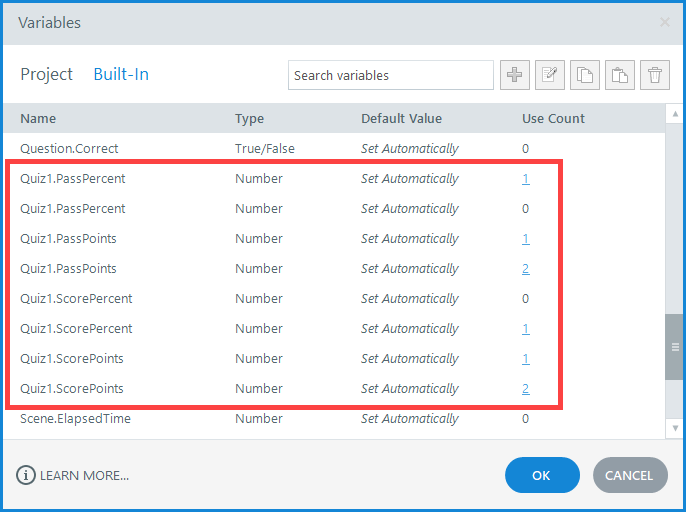
Task: Close the Variables dialog with X
Action: [665, 22]
